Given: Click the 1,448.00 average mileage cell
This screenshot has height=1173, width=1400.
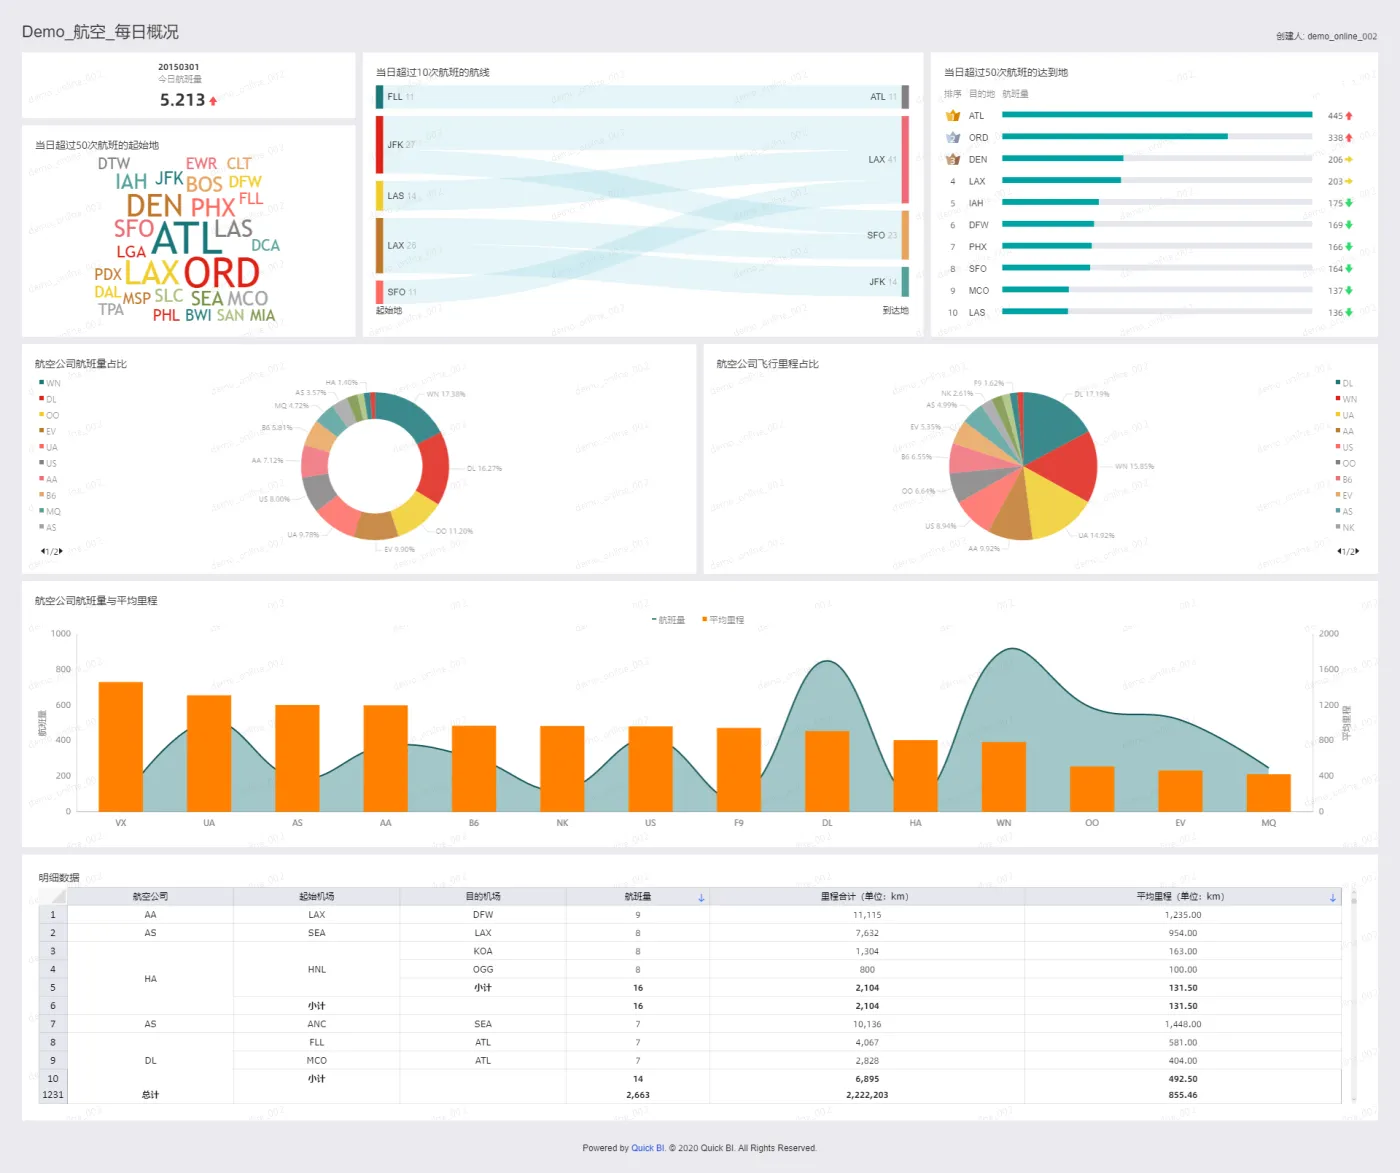Looking at the screenshot, I should (1183, 1025).
